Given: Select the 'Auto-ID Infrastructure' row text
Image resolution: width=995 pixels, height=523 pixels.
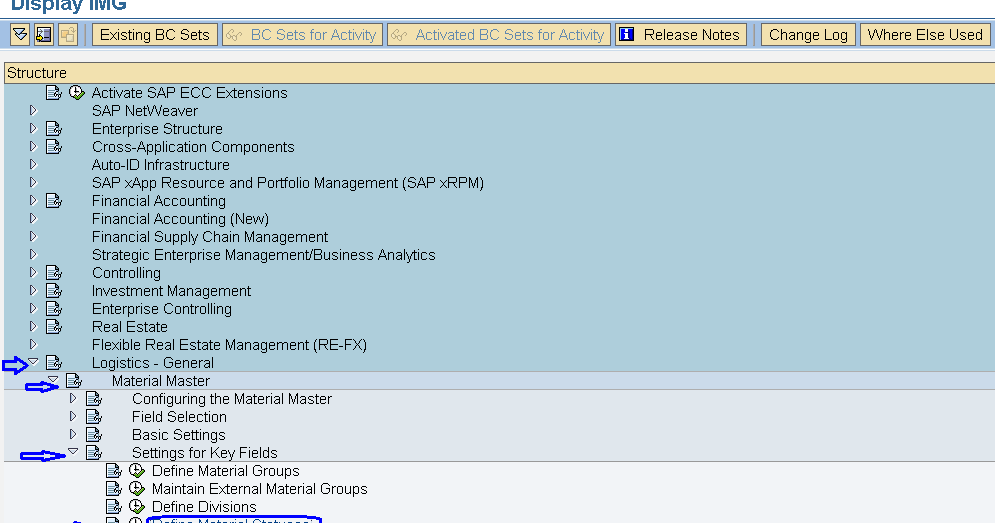Looking at the screenshot, I should tap(161, 165).
